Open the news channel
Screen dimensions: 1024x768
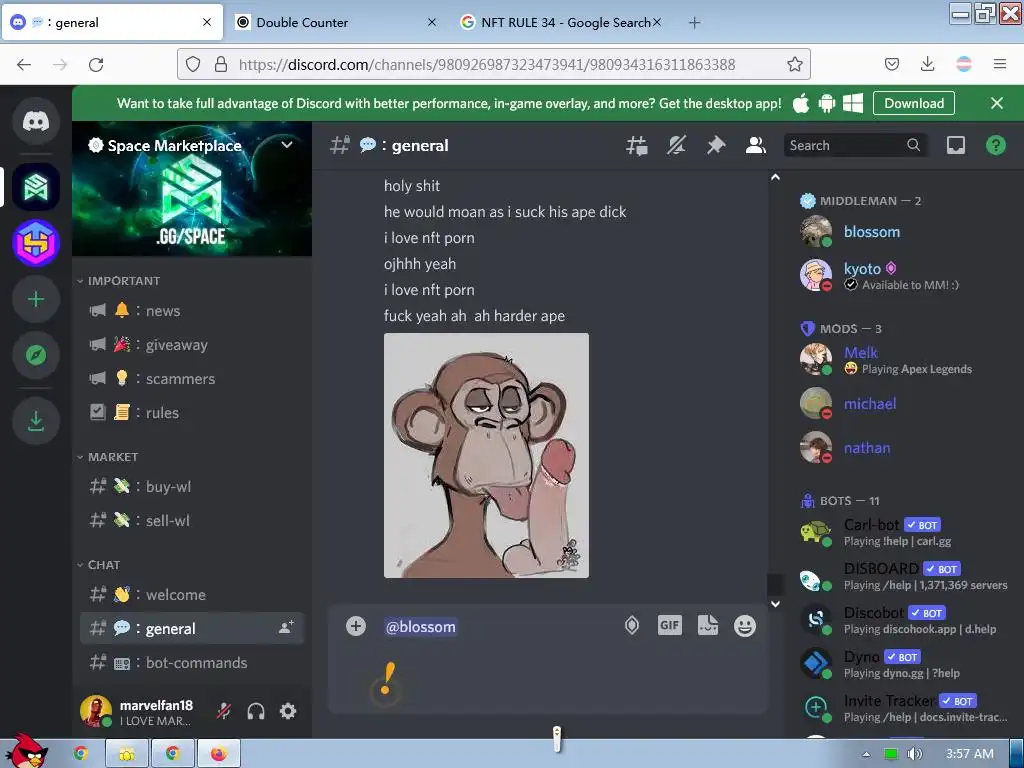pyautogui.click(x=192, y=311)
